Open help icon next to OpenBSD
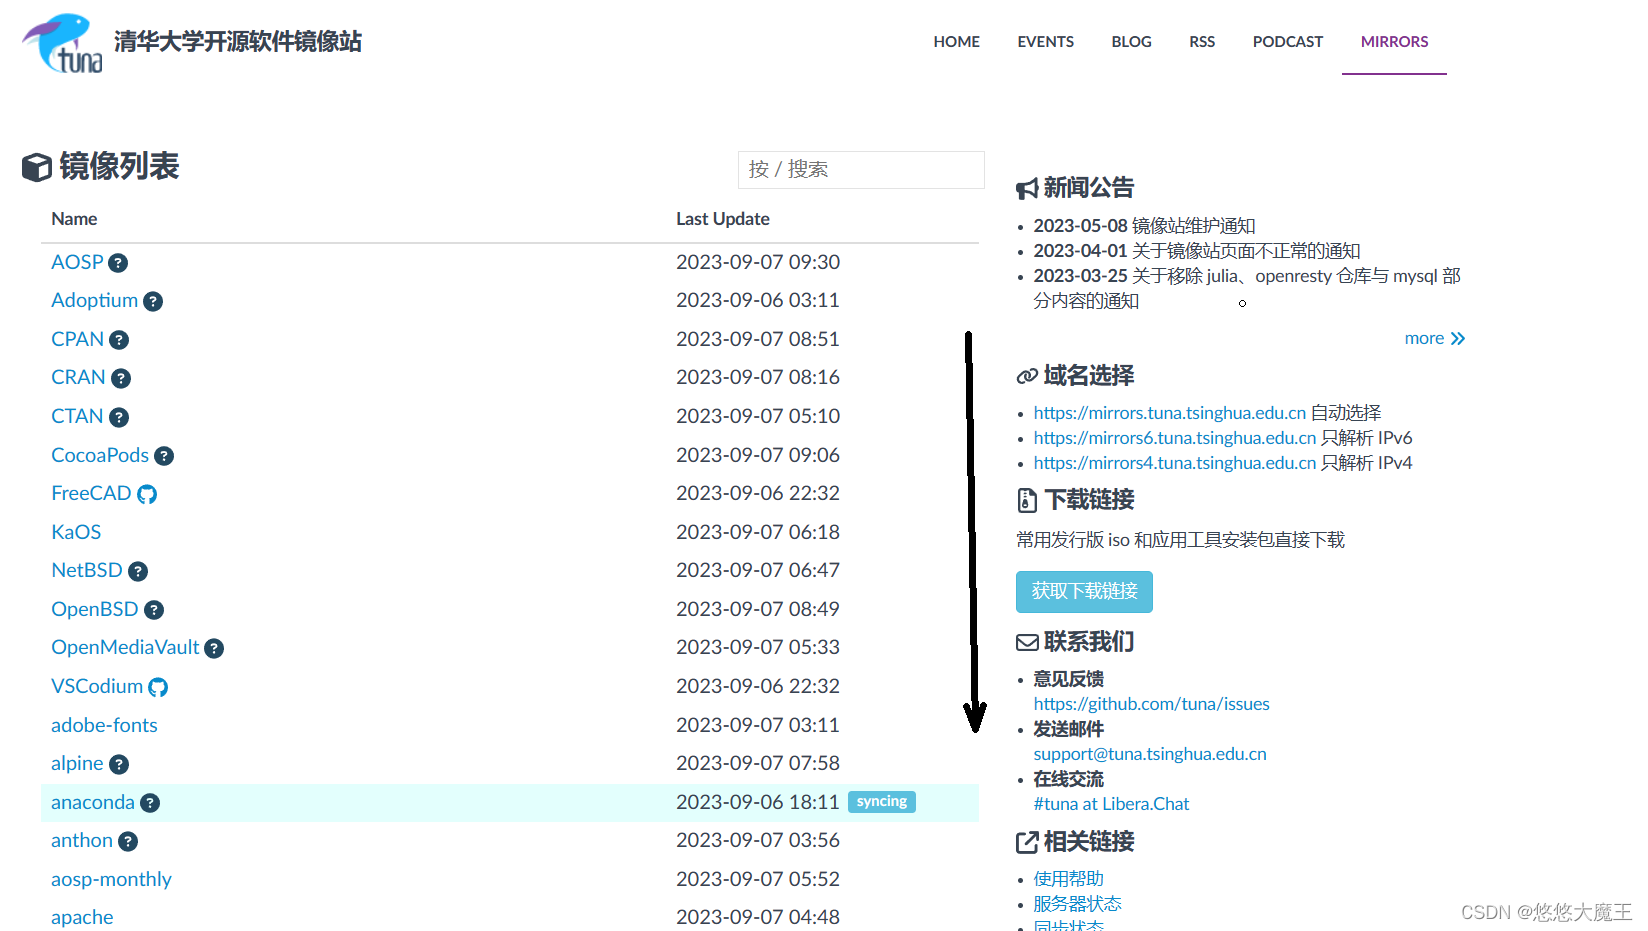 [154, 610]
